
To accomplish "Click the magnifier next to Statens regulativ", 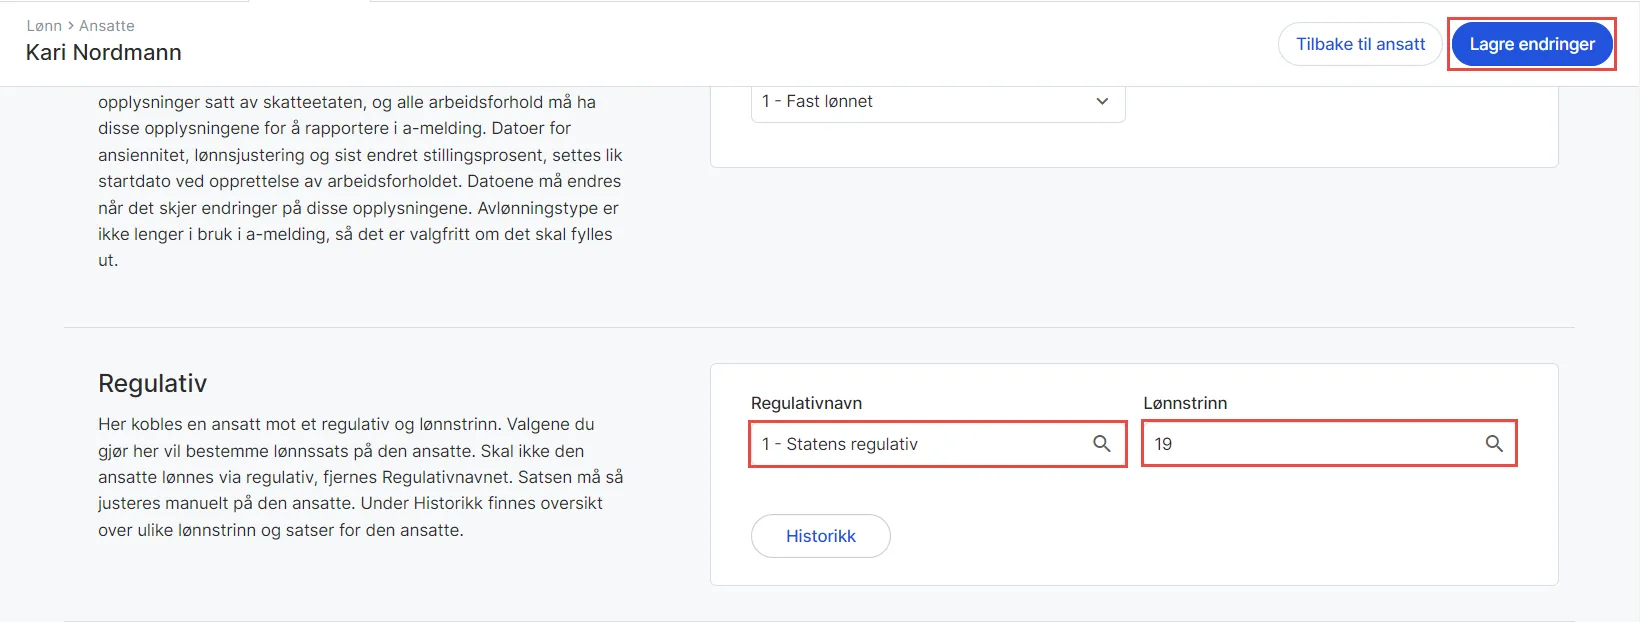I will [1103, 443].
